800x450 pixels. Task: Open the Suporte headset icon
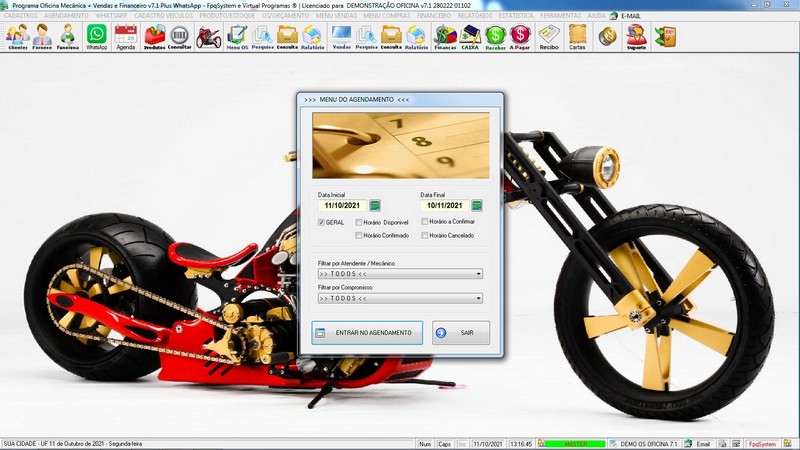(636, 37)
